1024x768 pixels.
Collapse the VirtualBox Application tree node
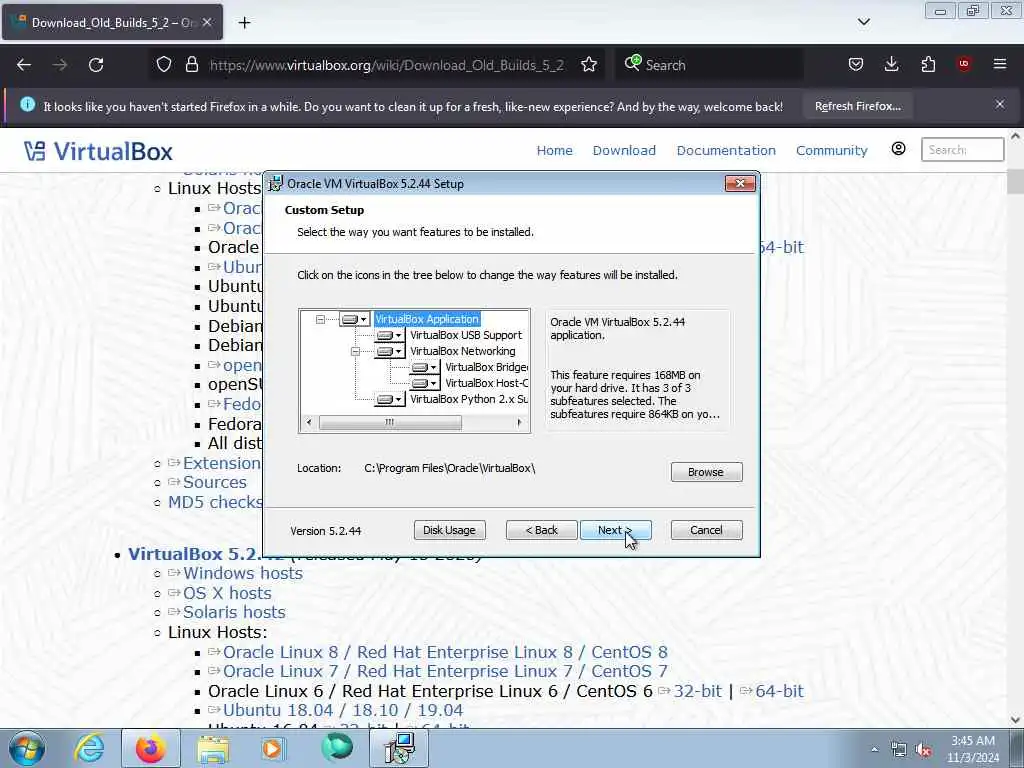tap(320, 319)
